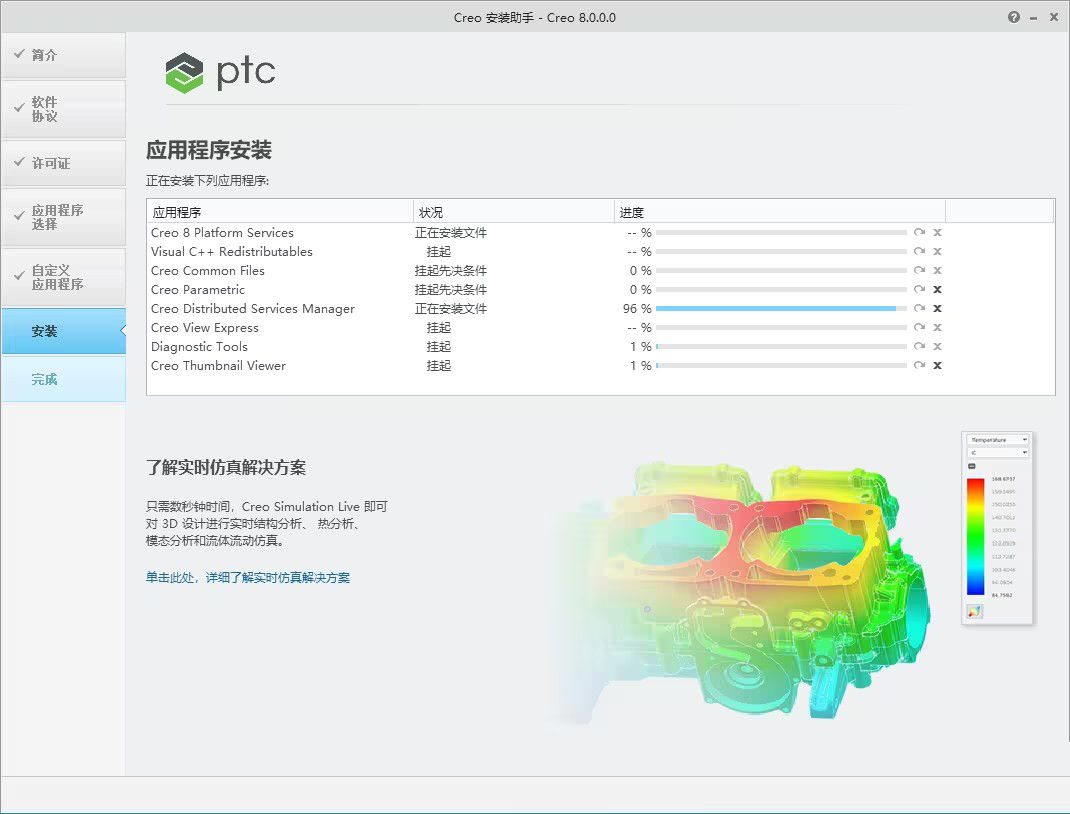This screenshot has height=814, width=1070.
Task: Select the 安装 step
Action: pos(63,331)
